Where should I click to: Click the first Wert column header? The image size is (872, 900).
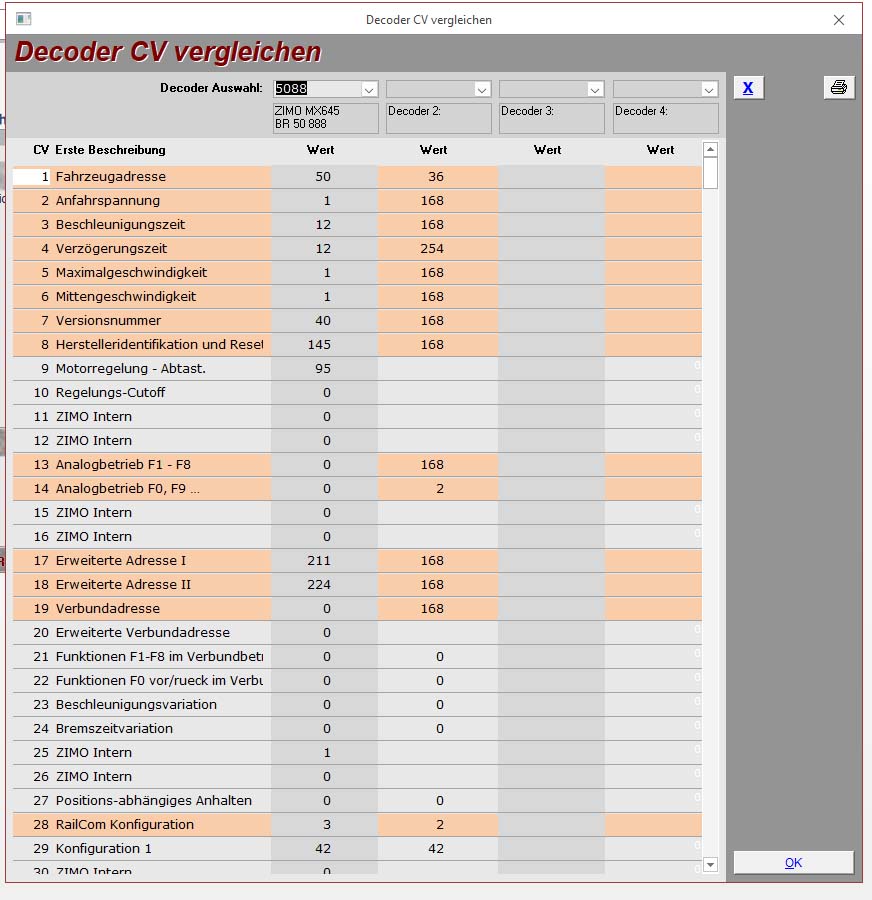(x=320, y=150)
